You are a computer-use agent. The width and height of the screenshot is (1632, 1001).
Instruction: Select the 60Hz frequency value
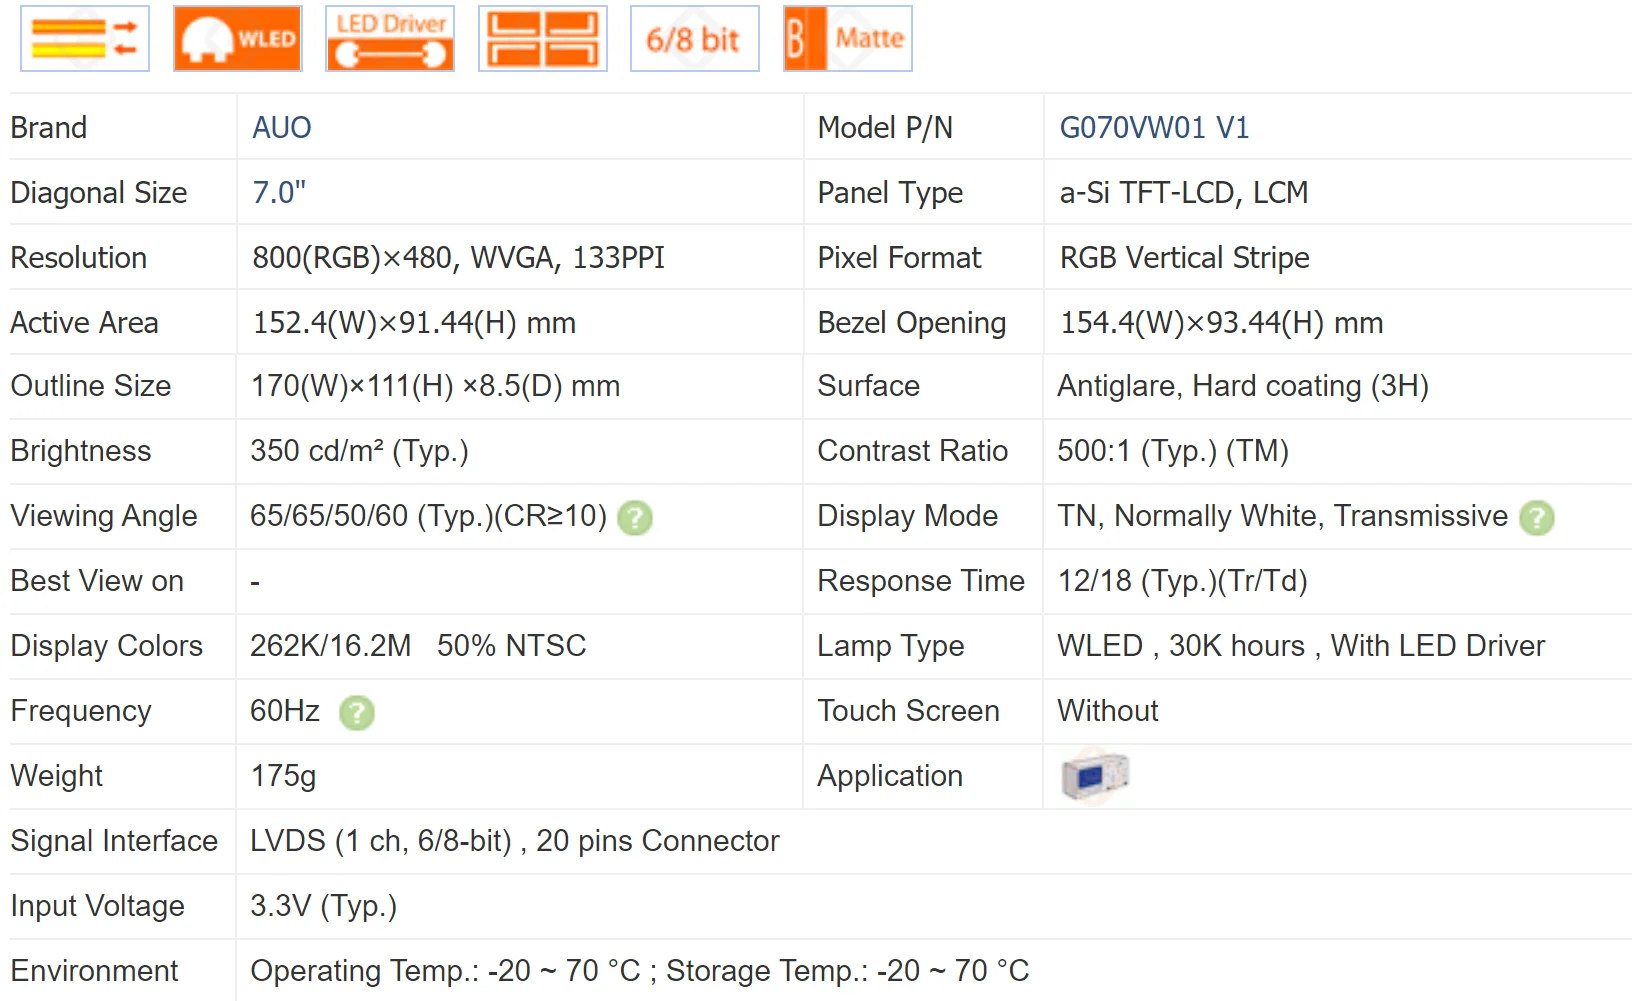285,711
